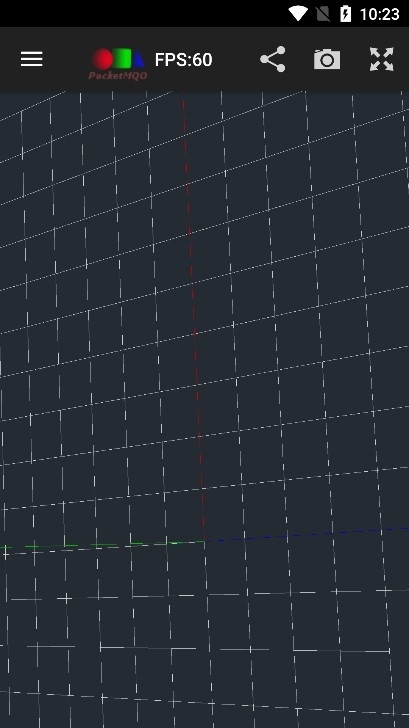Click the 10:23 clock in status bar
The image size is (409, 728).
pos(380,14)
